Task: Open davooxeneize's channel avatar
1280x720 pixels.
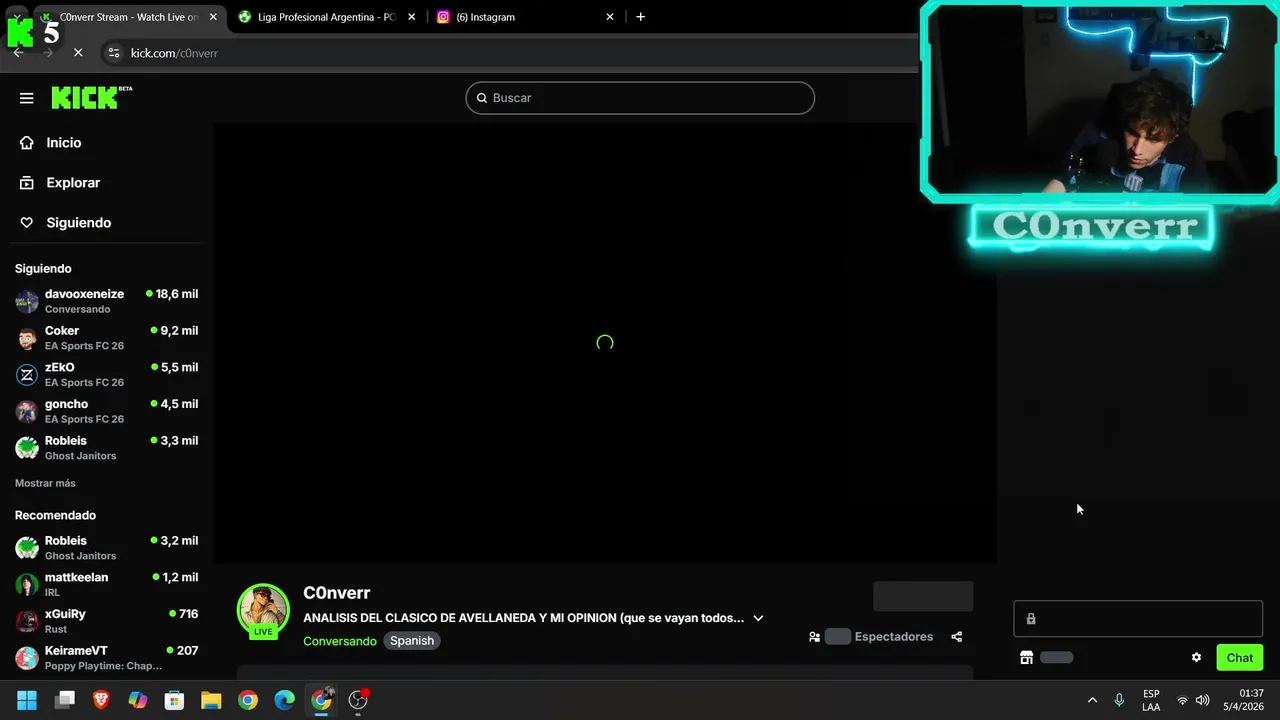Action: point(27,301)
